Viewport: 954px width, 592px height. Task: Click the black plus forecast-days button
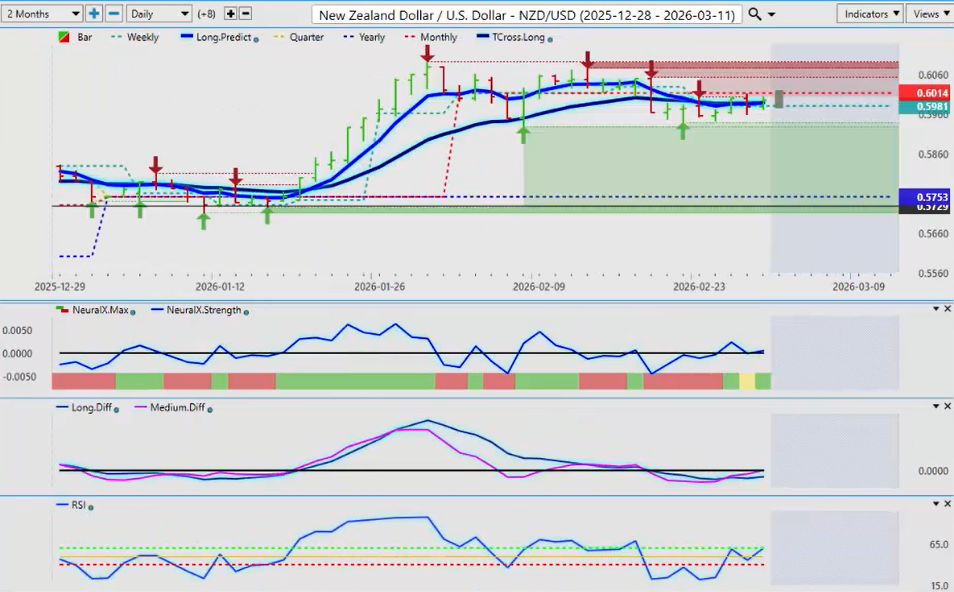(x=230, y=14)
